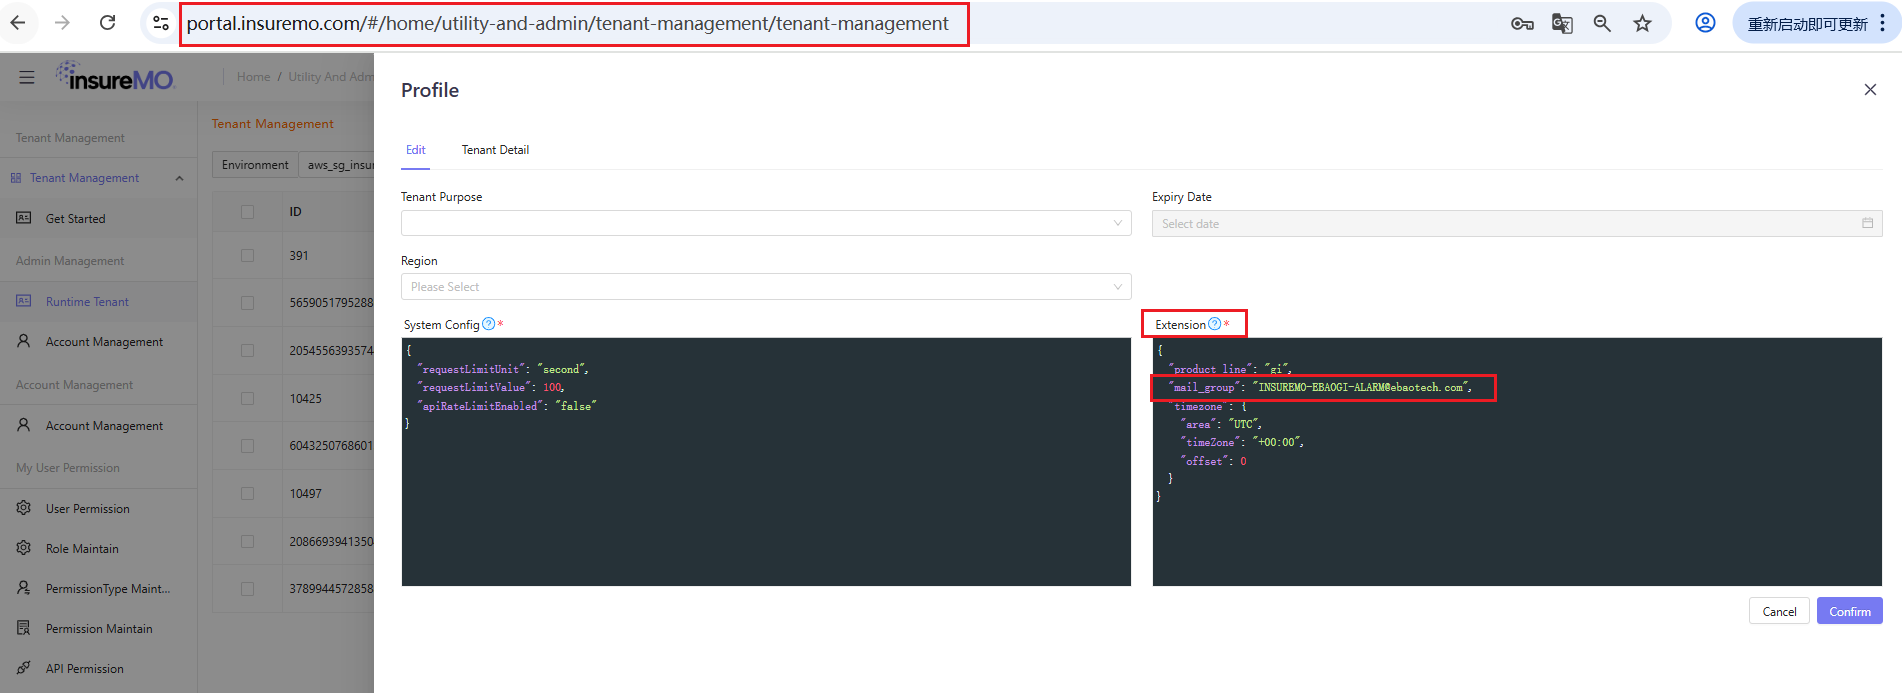Click the Expiry Date Select date field

tap(1517, 223)
